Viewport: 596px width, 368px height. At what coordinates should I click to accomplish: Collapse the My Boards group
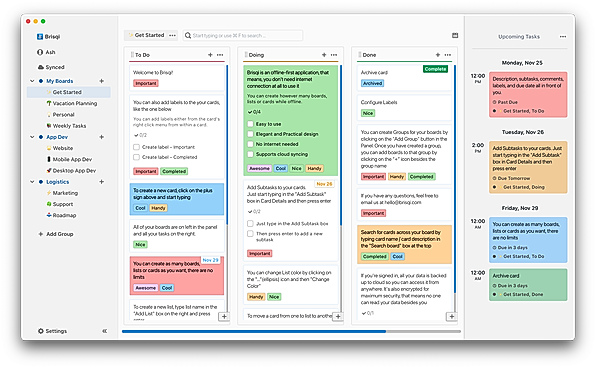pos(32,81)
